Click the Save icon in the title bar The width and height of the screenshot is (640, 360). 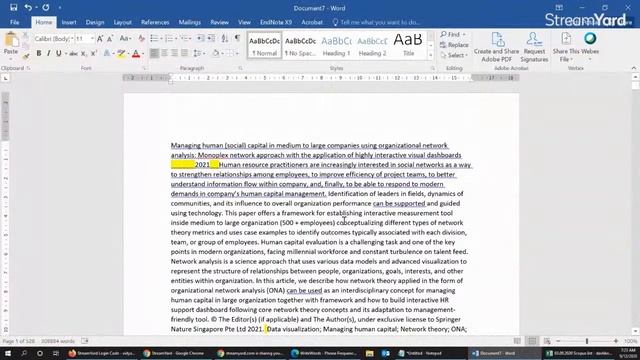point(13,7)
